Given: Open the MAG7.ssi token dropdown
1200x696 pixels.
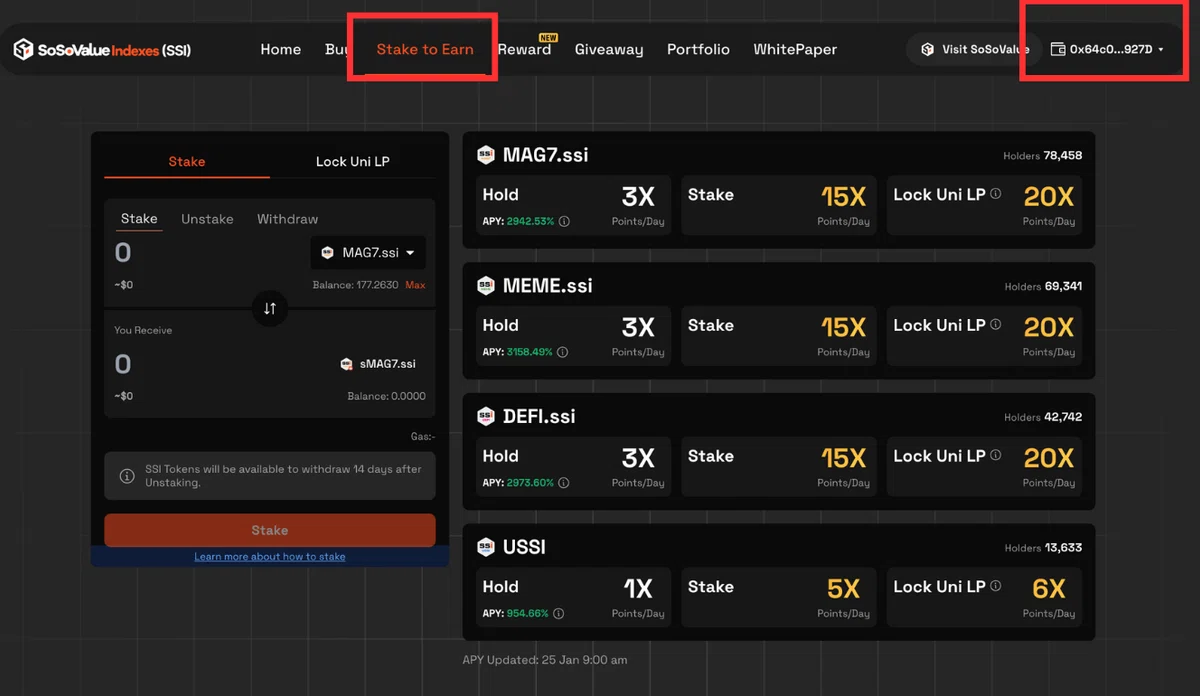Looking at the screenshot, I should click(368, 253).
